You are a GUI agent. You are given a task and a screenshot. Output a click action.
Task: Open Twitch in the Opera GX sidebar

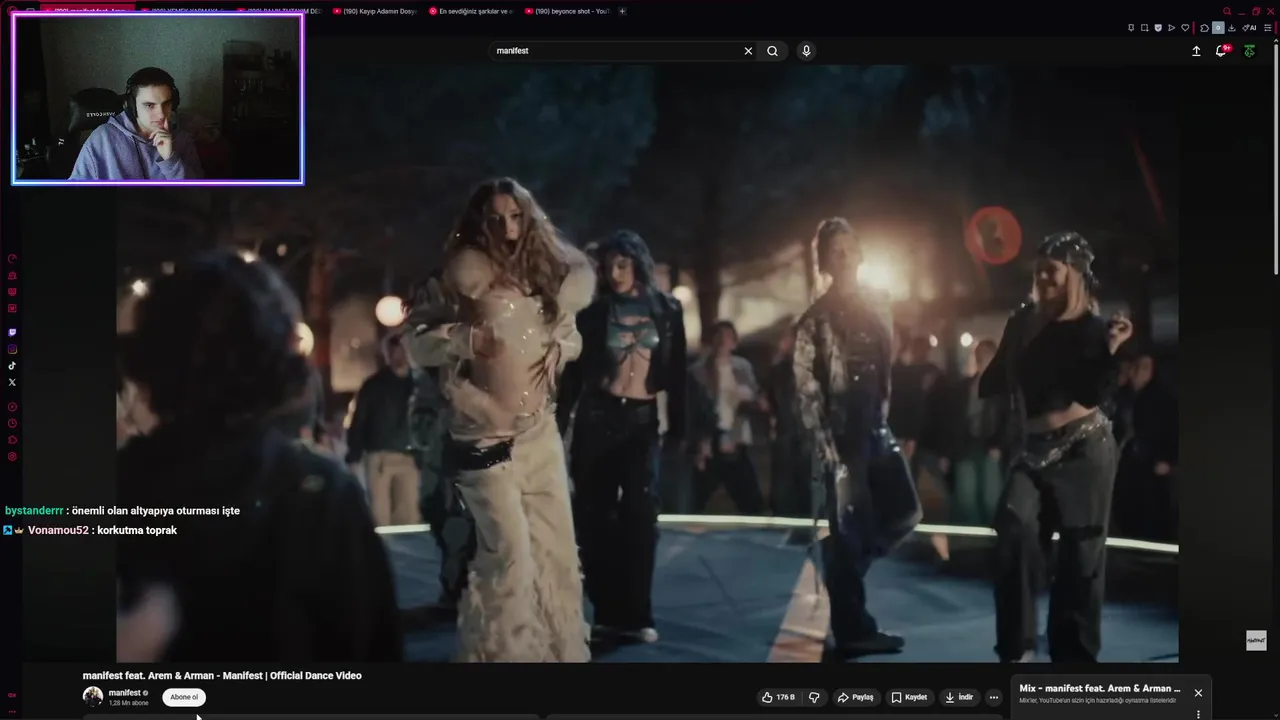coord(12,332)
